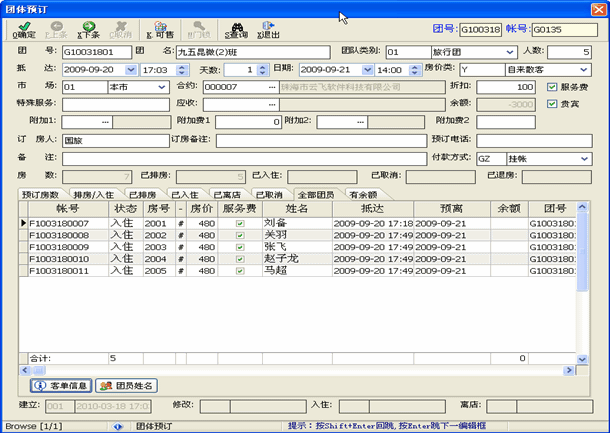Image resolution: width=610 pixels, height=433 pixels.
Task: Switch to the 排房/入住 tab
Action: click(x=93, y=194)
